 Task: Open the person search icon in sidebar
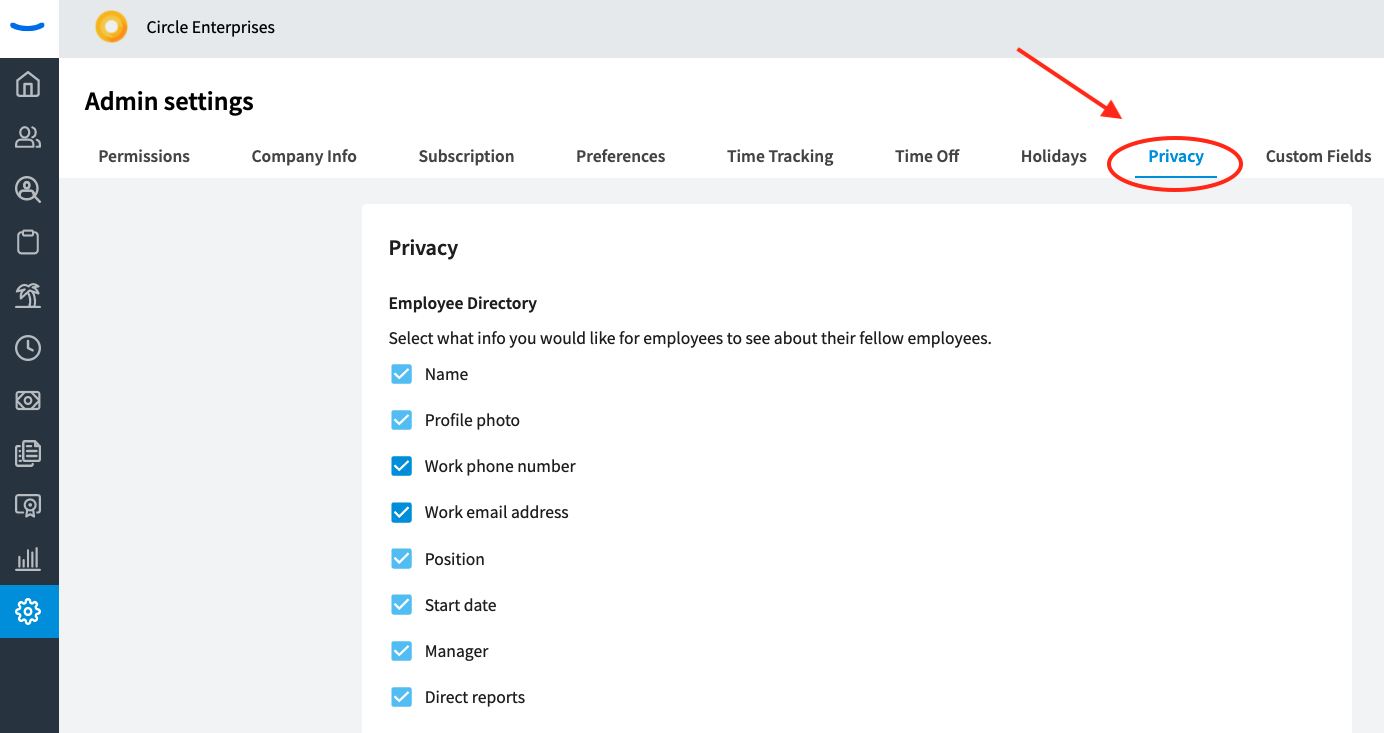(x=28, y=190)
